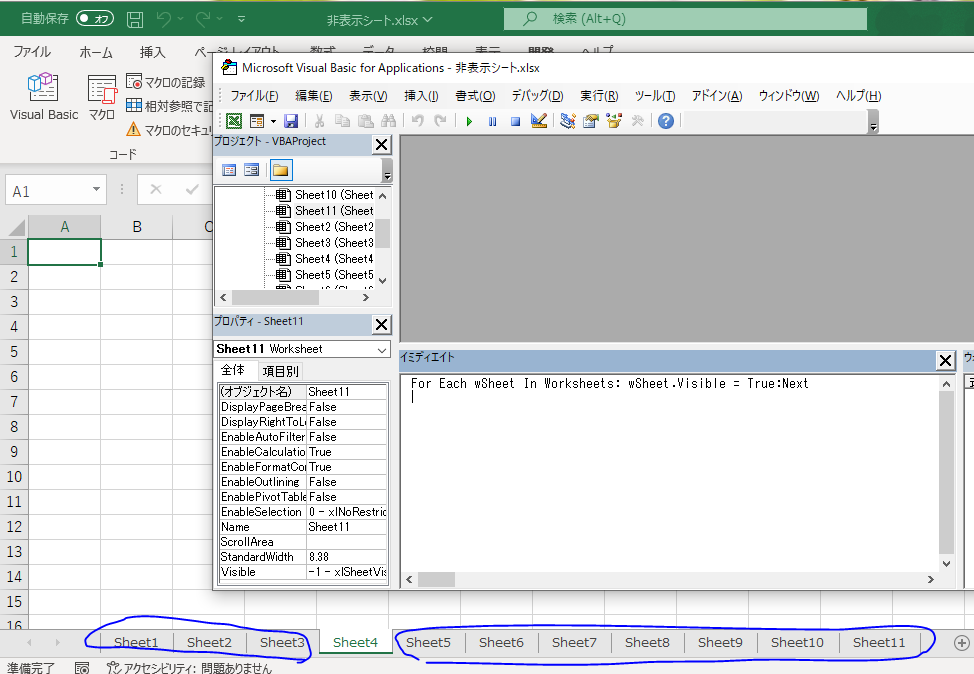The image size is (974, 674).
Task: Add a new sheet with the plus button
Action: click(x=961, y=643)
